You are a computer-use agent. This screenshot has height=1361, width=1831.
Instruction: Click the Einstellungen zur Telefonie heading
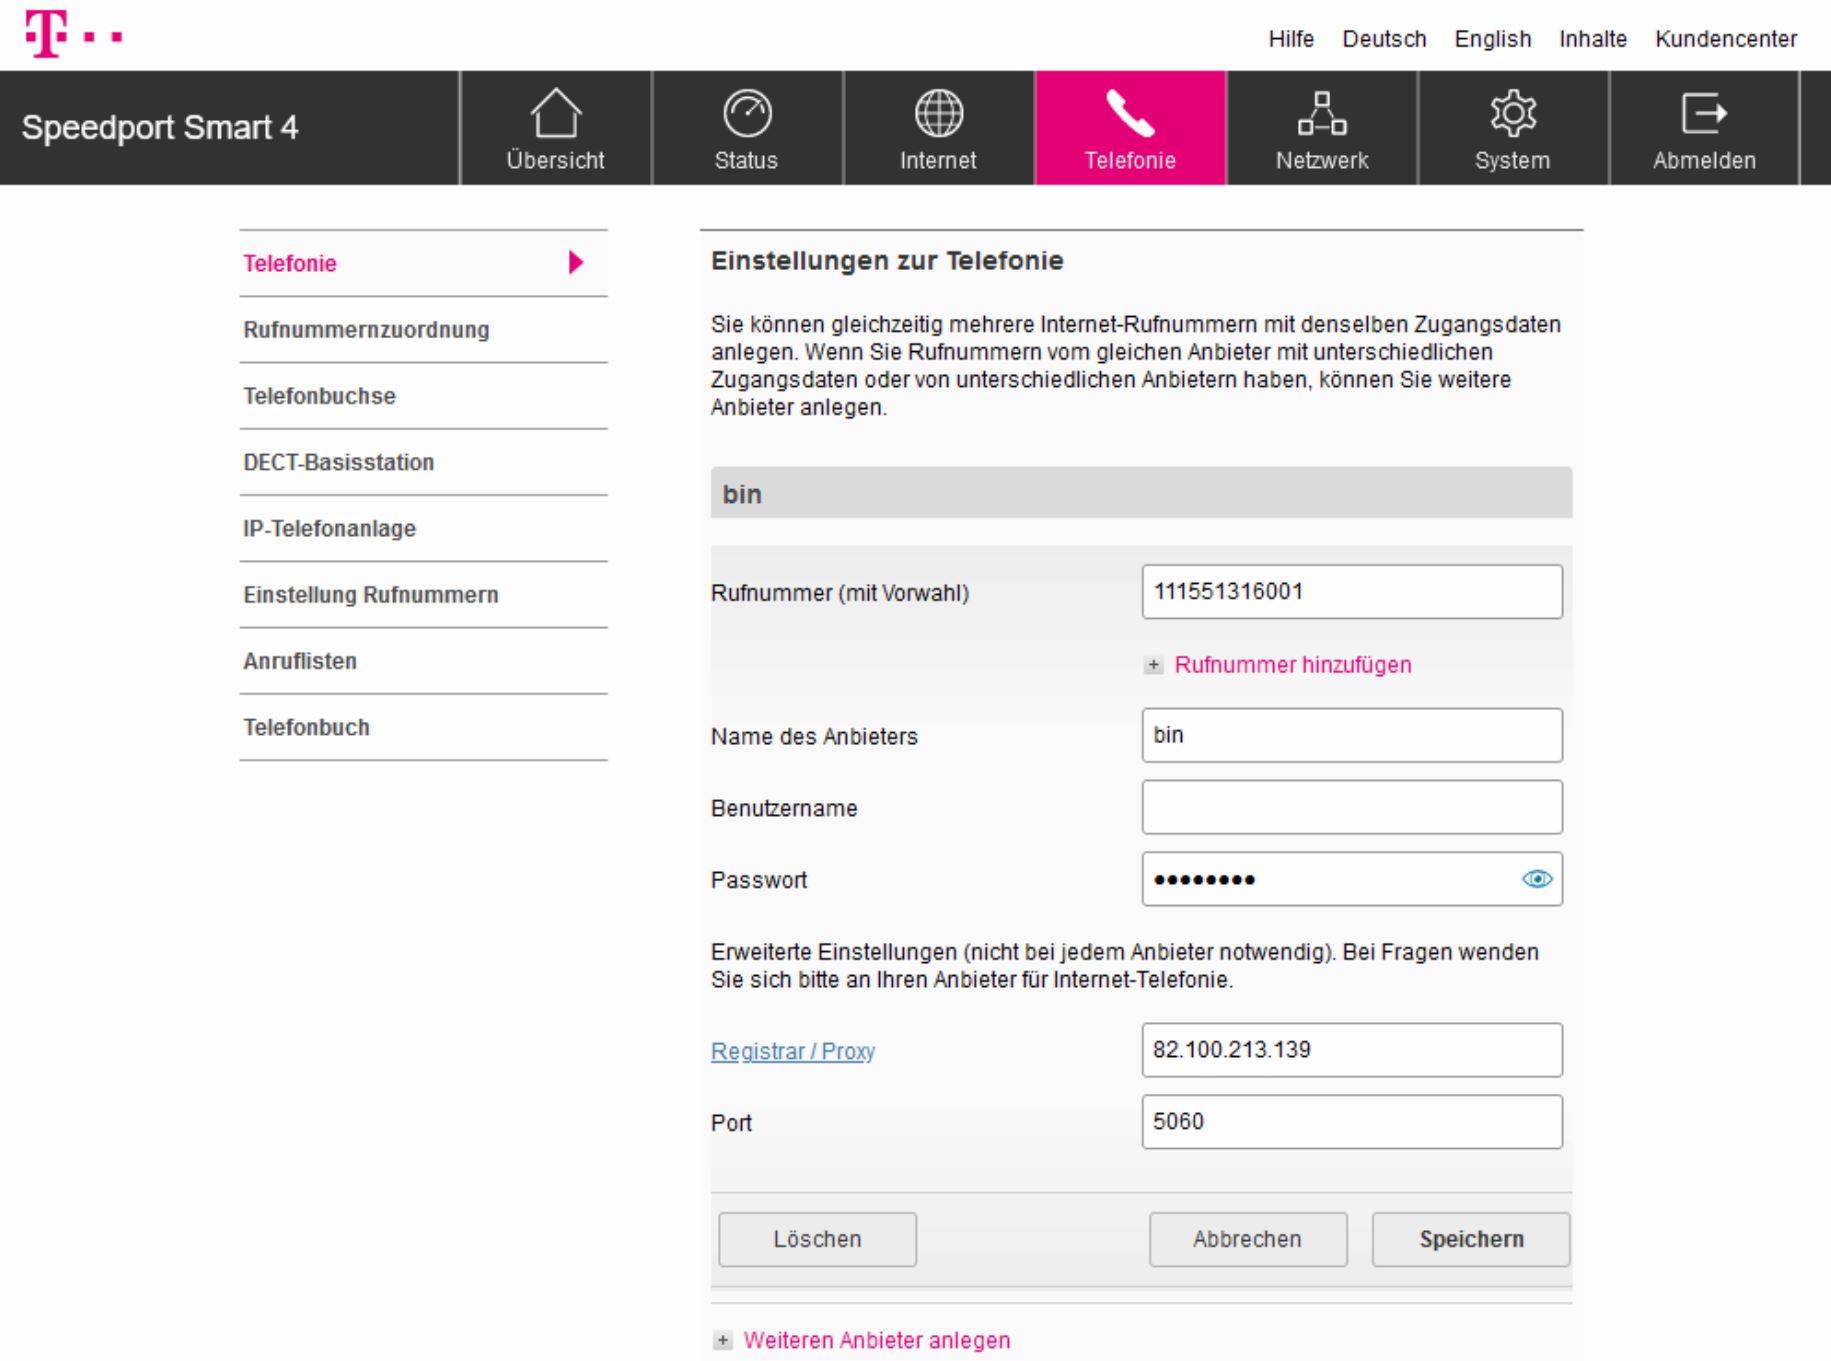pos(887,261)
